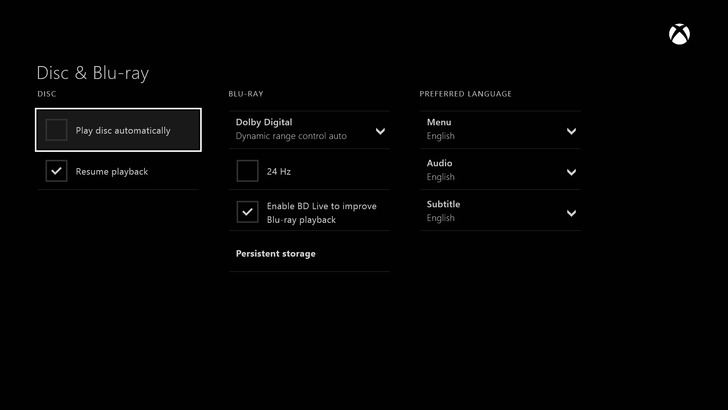Expand the Dolby Digital dropdown chevron
This screenshot has height=410, width=728.
point(380,131)
